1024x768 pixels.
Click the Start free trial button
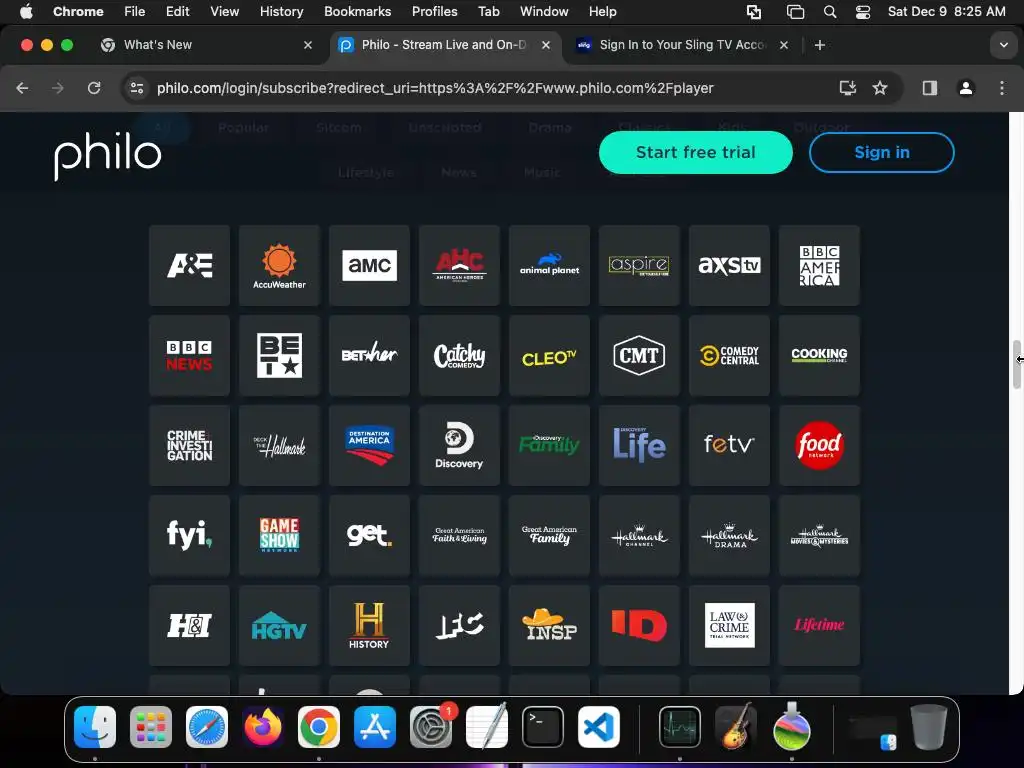(x=696, y=152)
